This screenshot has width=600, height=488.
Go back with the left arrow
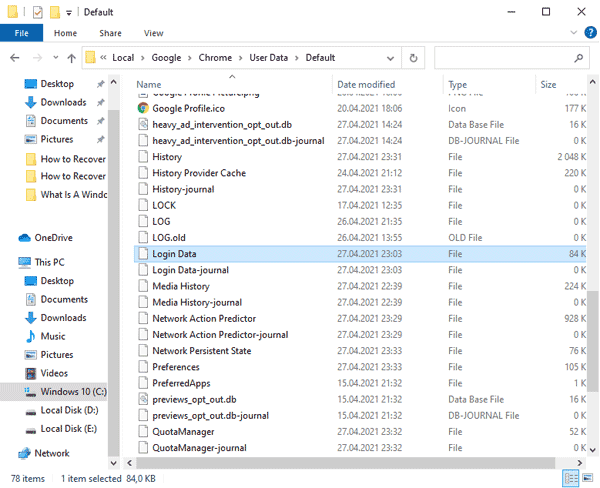pyautogui.click(x=15, y=58)
